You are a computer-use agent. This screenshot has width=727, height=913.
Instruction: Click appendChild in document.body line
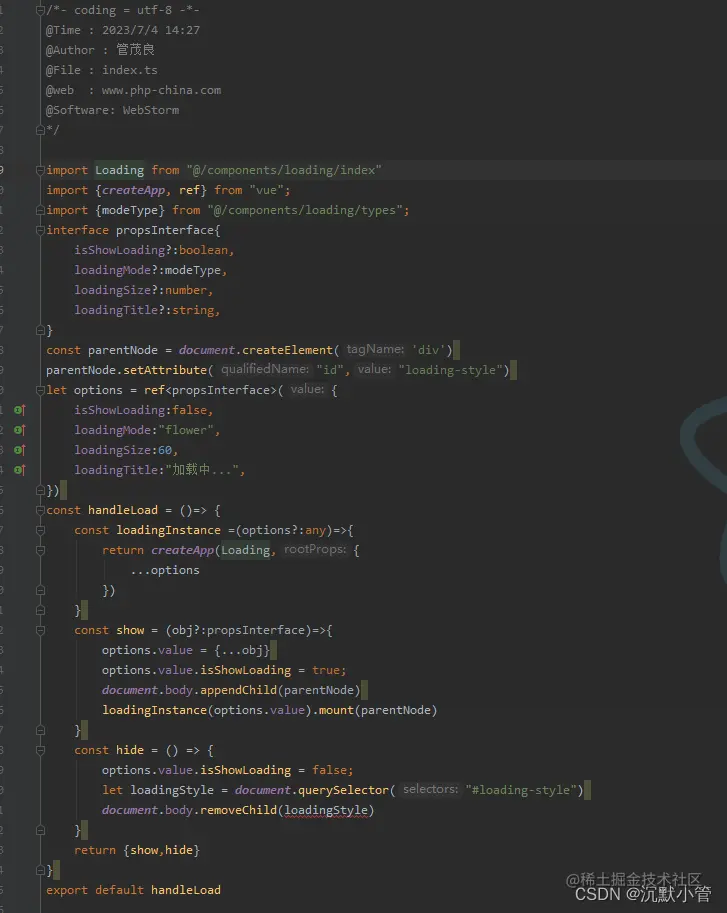(x=238, y=690)
